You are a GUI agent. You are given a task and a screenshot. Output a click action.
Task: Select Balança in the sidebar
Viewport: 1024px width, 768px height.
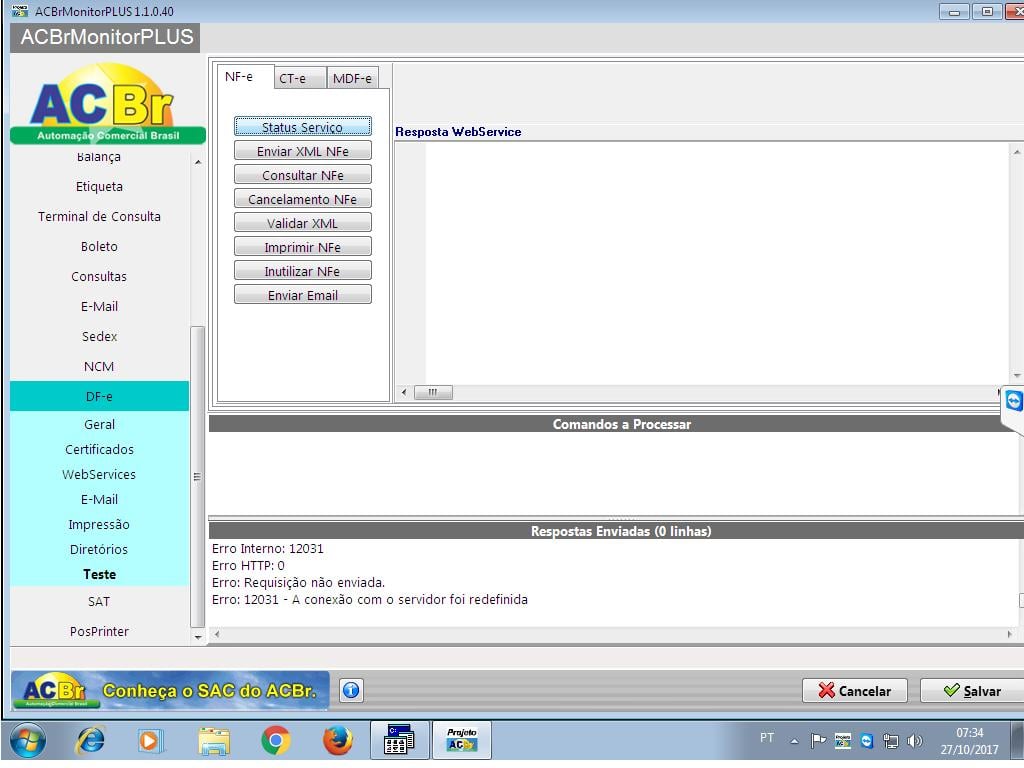pyautogui.click(x=99, y=157)
